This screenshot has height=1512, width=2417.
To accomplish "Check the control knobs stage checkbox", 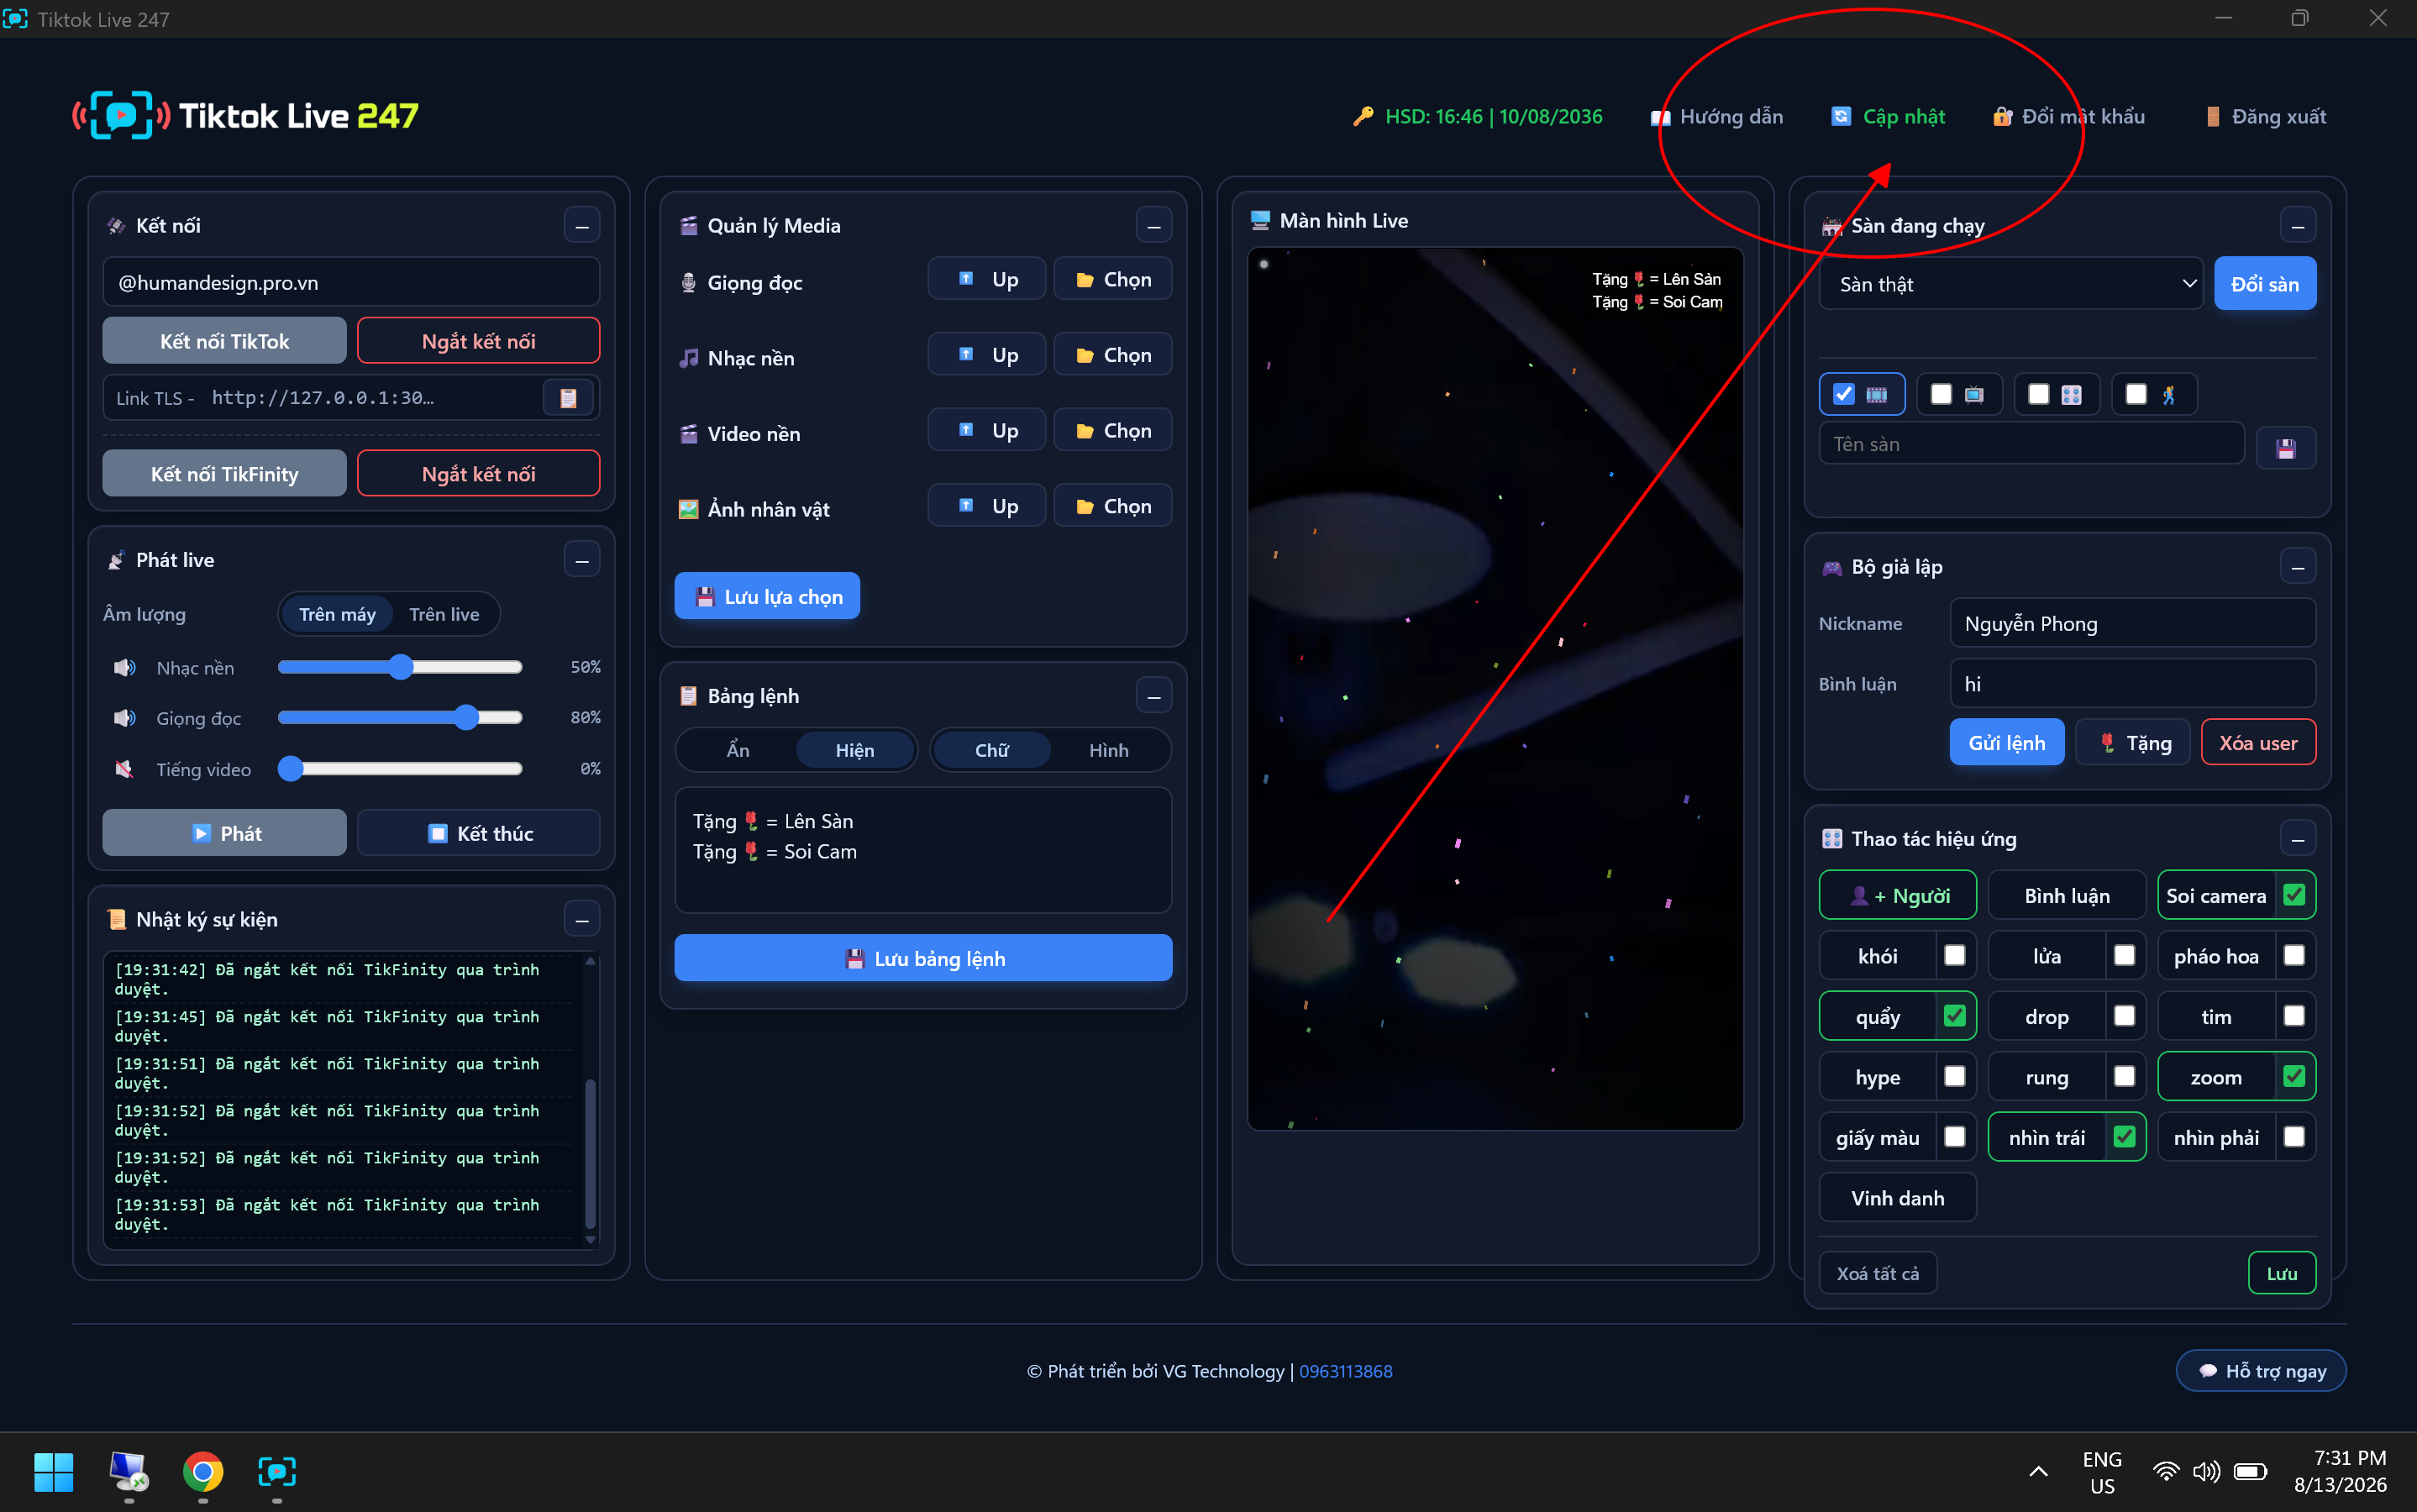I will (x=2038, y=394).
